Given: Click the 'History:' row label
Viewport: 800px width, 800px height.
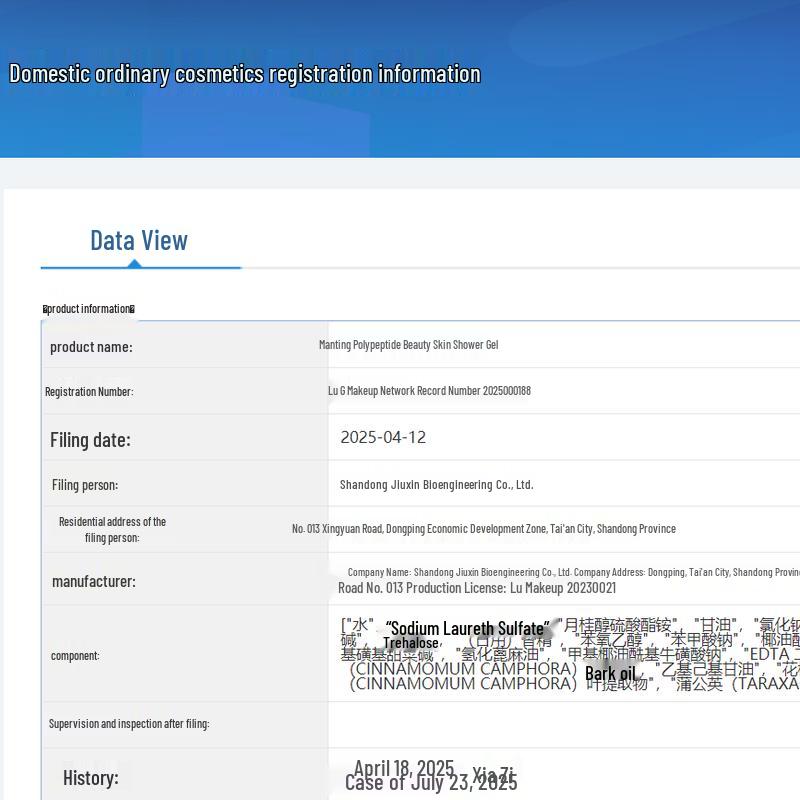Looking at the screenshot, I should [x=90, y=778].
